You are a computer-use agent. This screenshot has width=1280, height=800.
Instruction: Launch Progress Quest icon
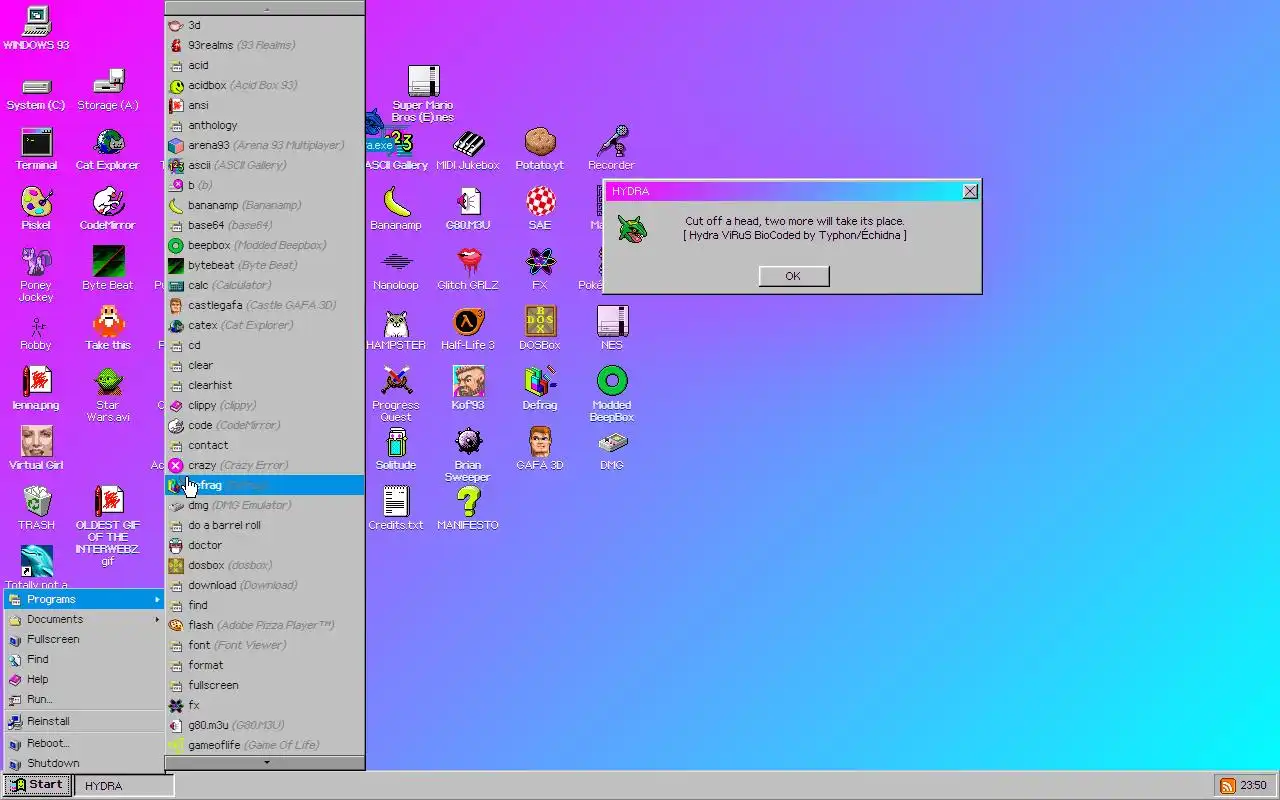tap(396, 395)
